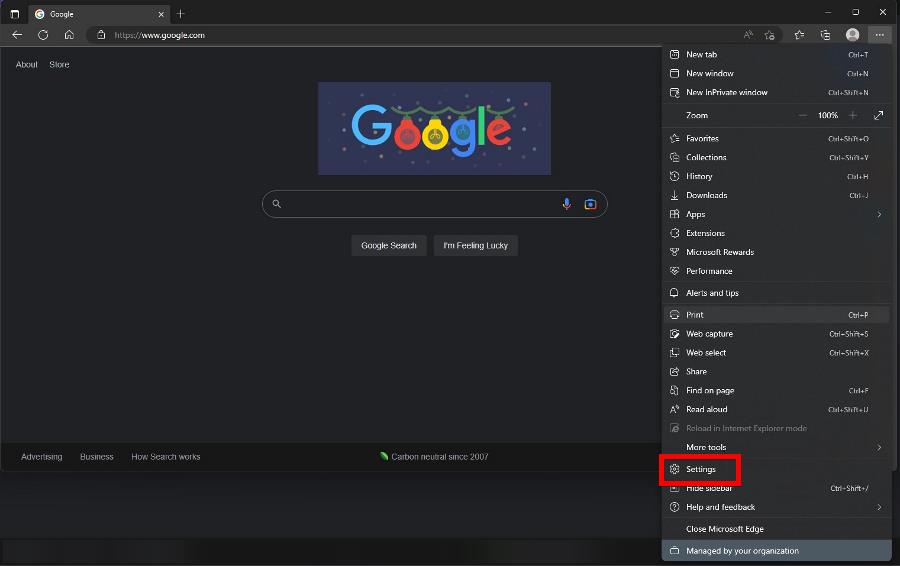This screenshot has height=566, width=900.
Task: Open How Search works link
Action: click(x=165, y=457)
